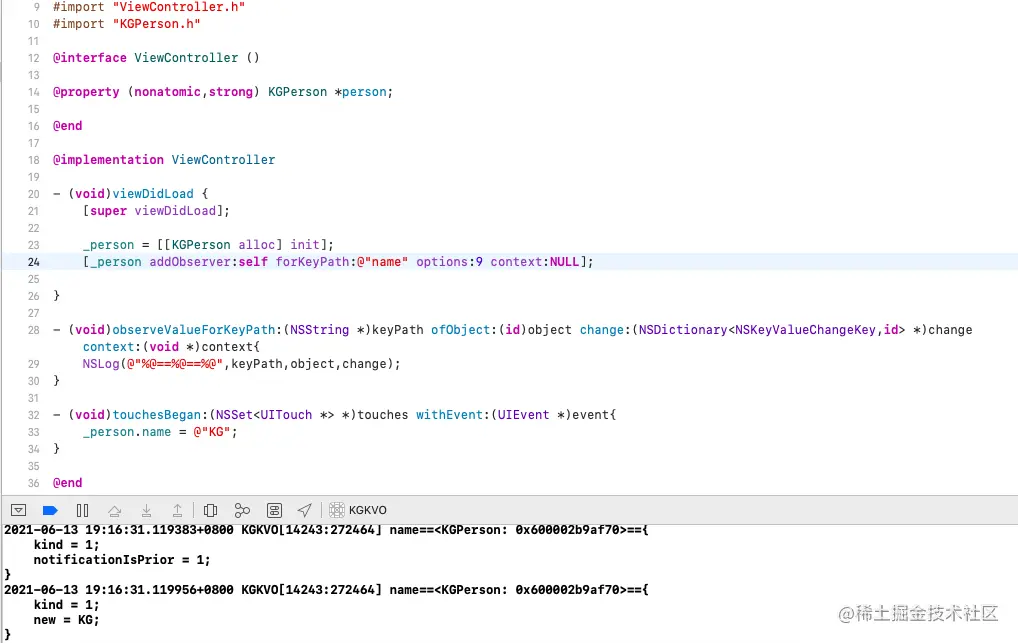Click the @"name" string literal
Screen dimensions: 1018x643
pyautogui.click(x=382, y=262)
